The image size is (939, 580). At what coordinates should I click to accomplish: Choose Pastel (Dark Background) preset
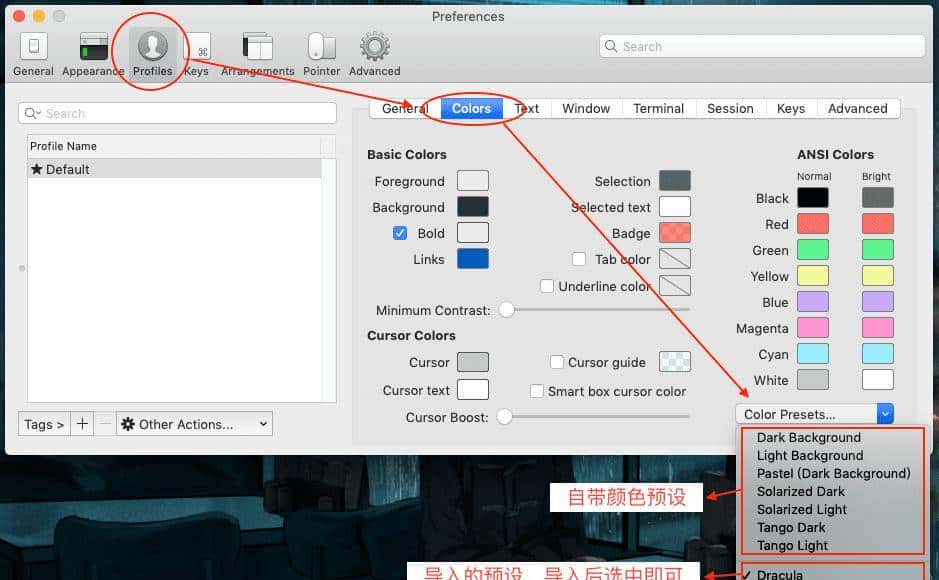(832, 473)
